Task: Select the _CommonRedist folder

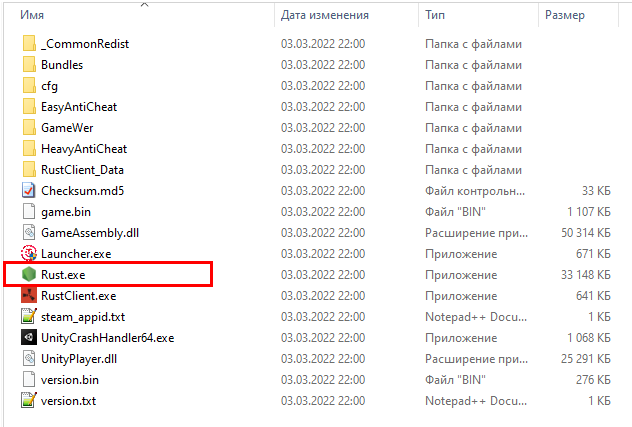Action: point(85,44)
